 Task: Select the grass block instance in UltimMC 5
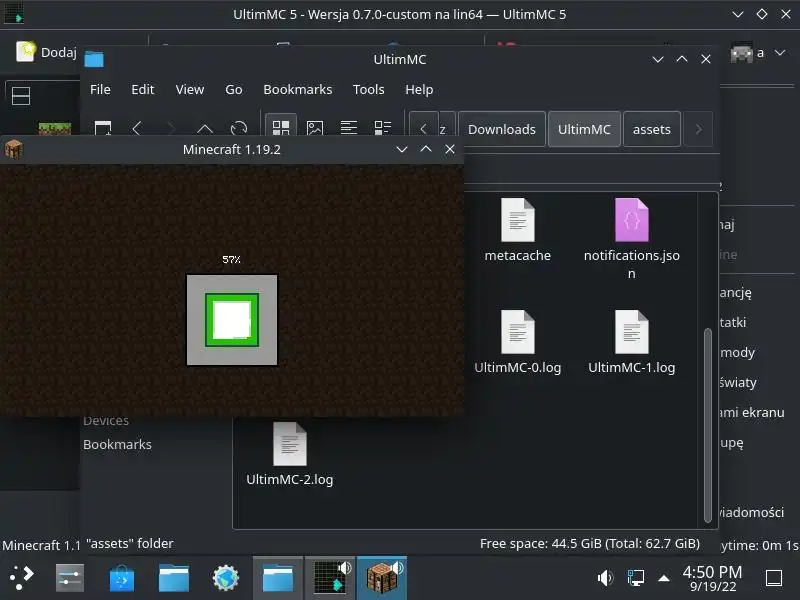pyautogui.click(x=55, y=128)
